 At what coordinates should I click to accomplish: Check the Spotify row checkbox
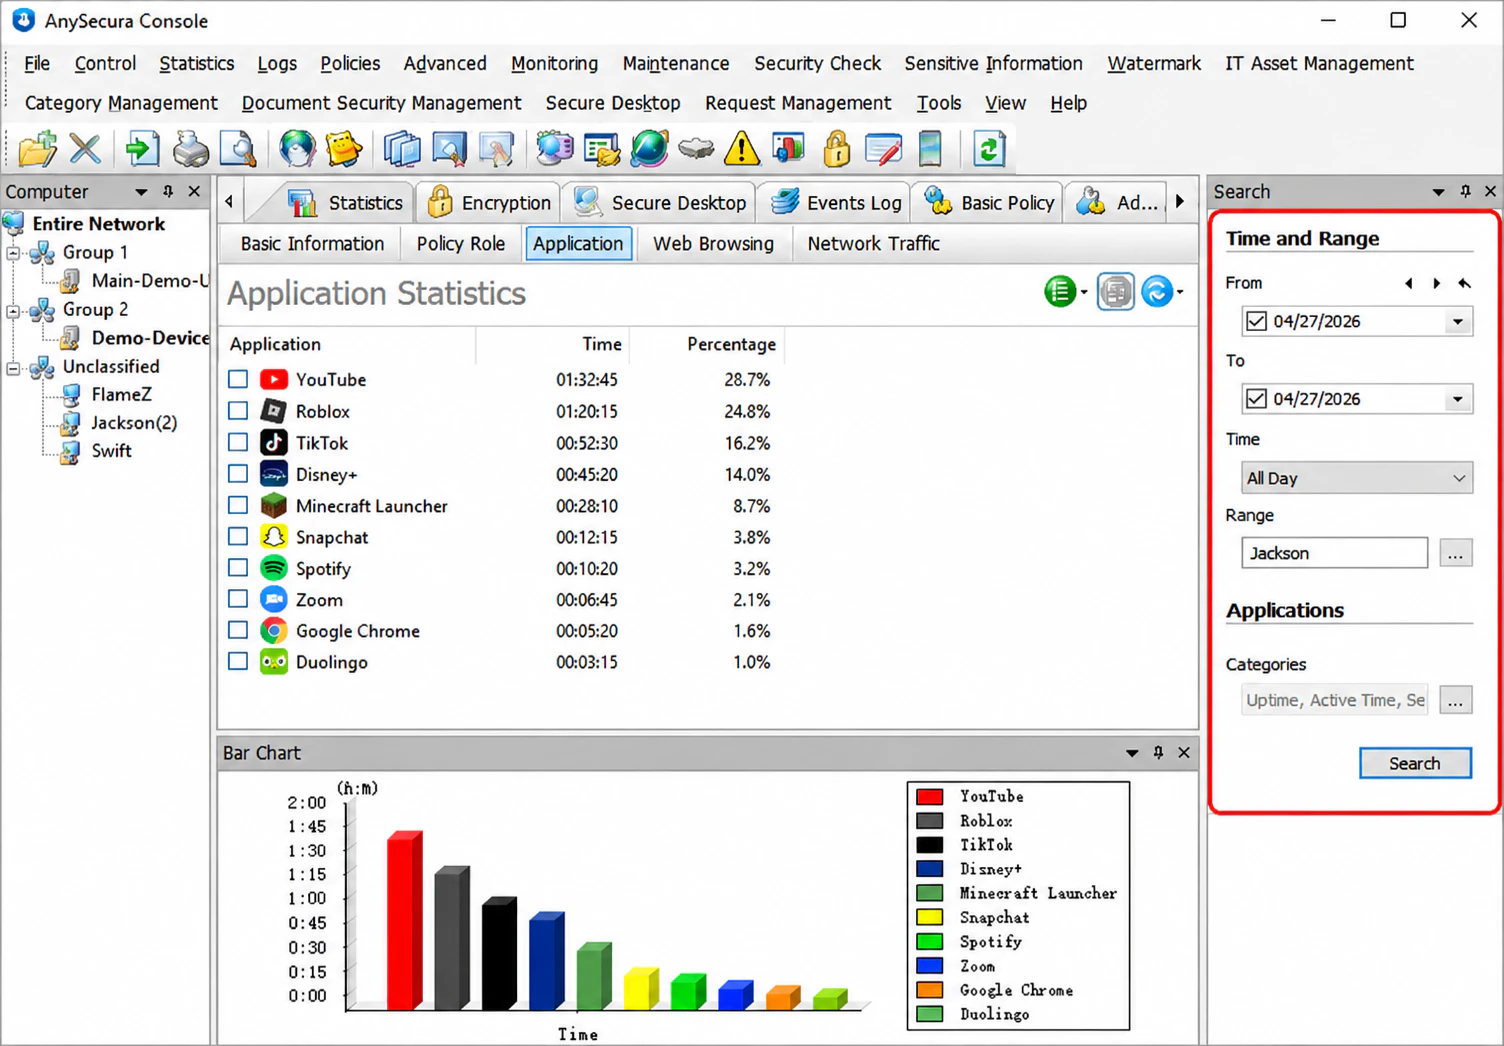pos(238,567)
